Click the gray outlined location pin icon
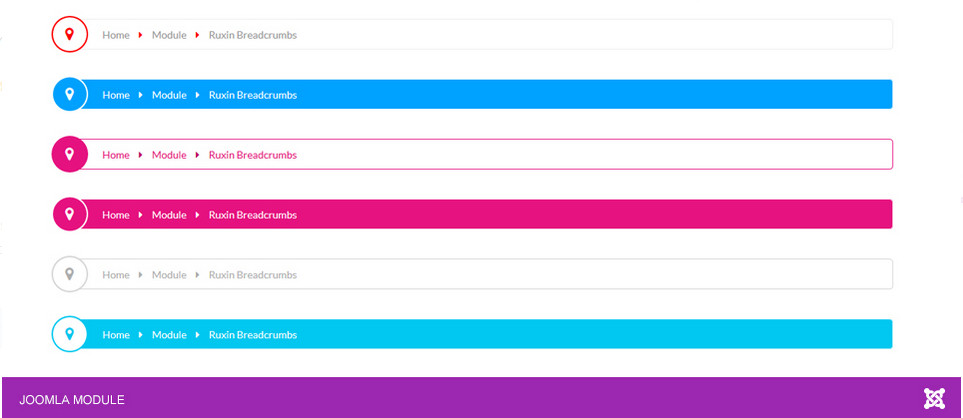This screenshot has width=963, height=418. point(69,274)
